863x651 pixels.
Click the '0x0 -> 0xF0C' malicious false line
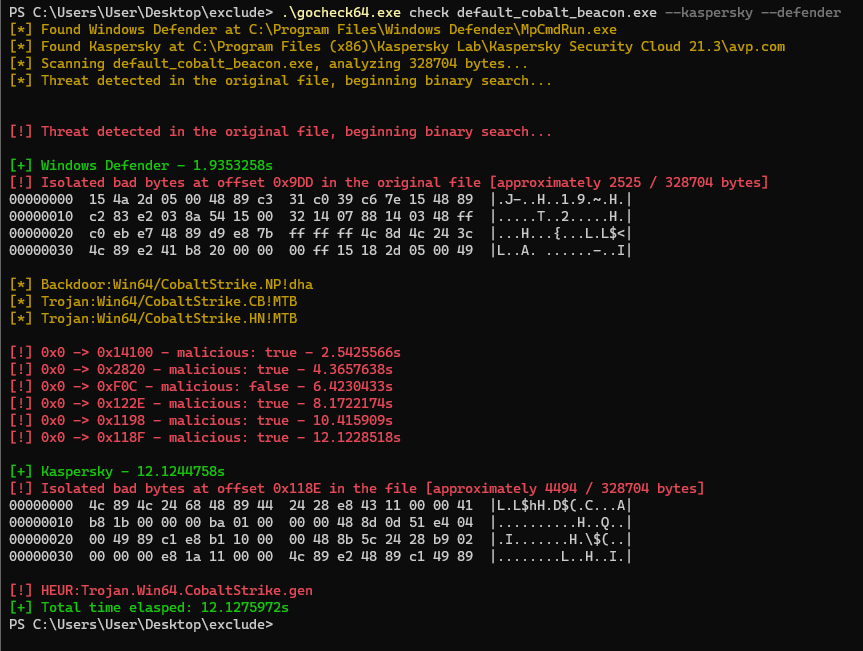pyautogui.click(x=201, y=387)
